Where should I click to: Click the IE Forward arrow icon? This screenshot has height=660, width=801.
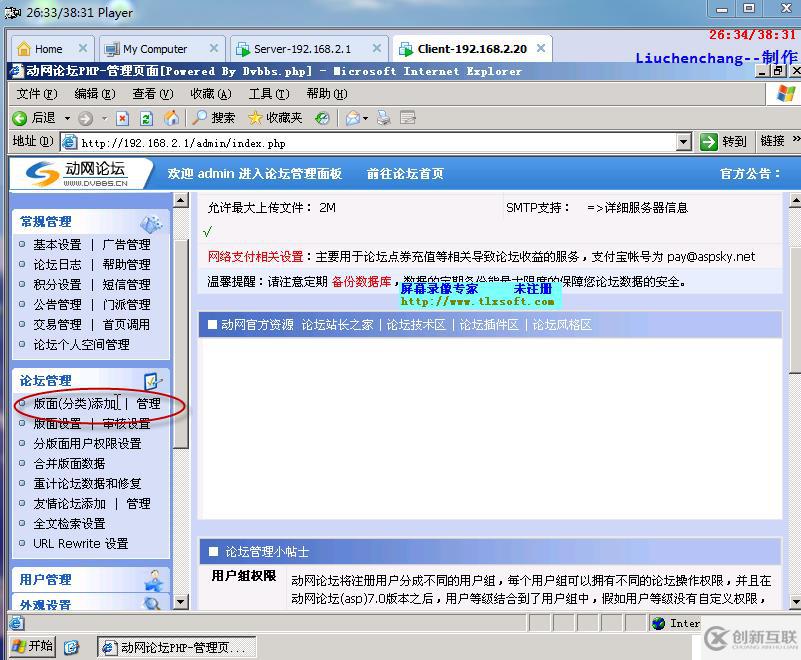tap(85, 119)
